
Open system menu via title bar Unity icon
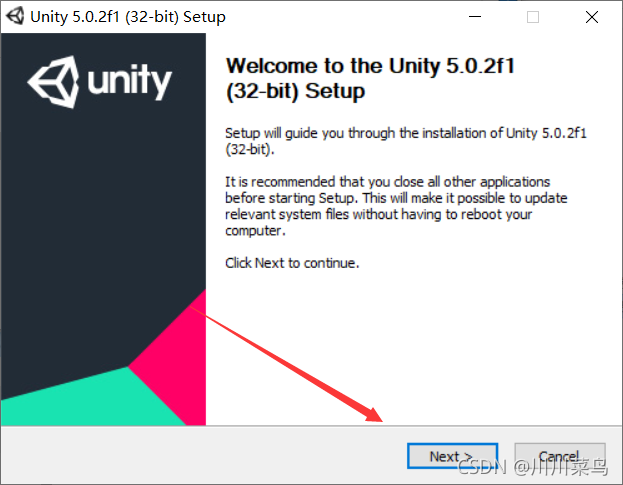(x=15, y=16)
